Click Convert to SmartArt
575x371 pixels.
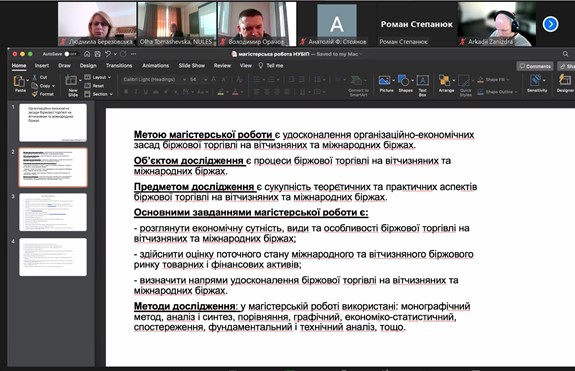(358, 85)
